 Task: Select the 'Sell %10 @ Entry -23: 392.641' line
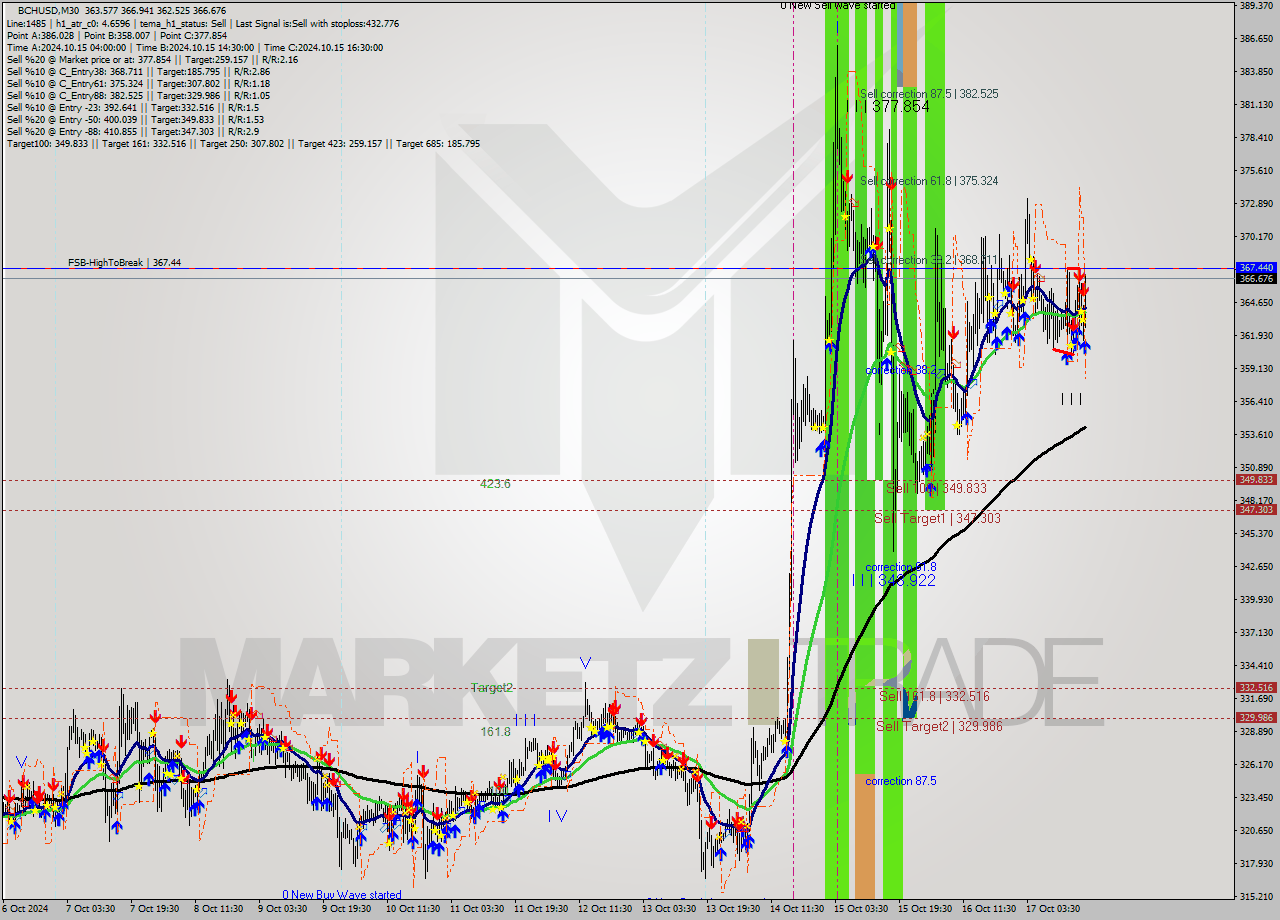point(133,108)
